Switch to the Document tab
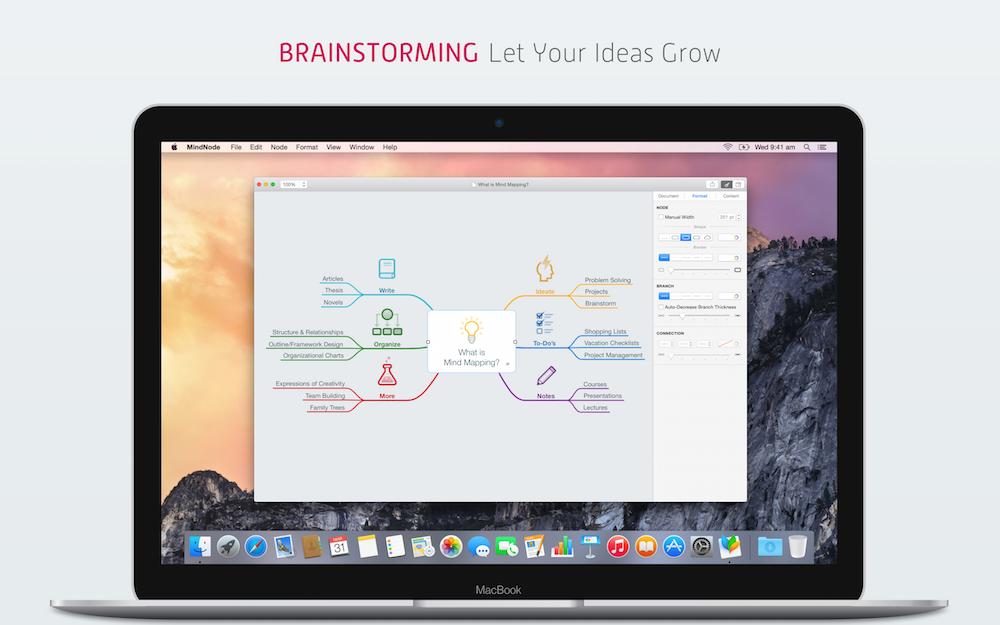This screenshot has width=1000, height=625. pos(668,196)
